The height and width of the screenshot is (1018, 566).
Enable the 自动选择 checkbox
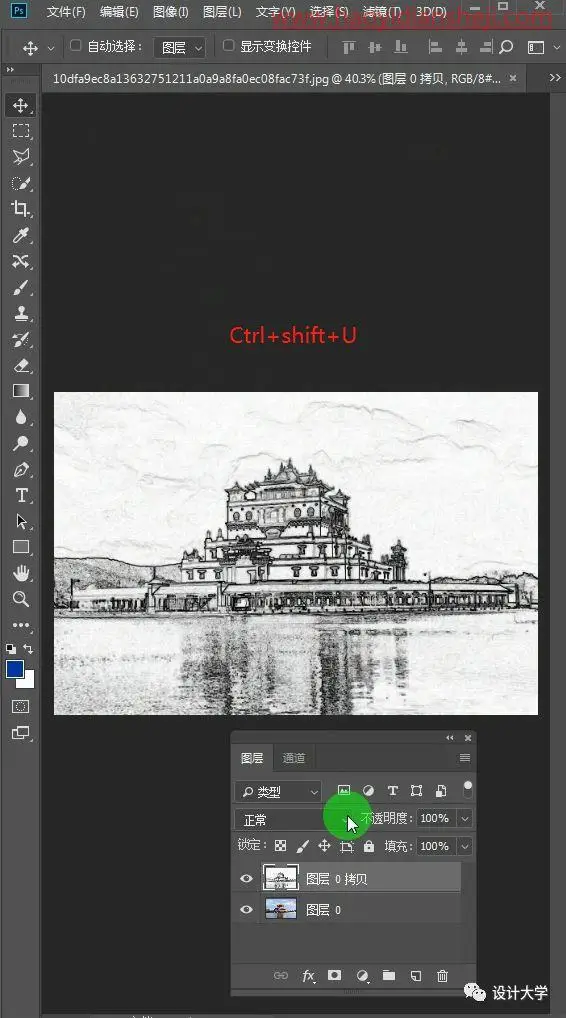[75, 46]
